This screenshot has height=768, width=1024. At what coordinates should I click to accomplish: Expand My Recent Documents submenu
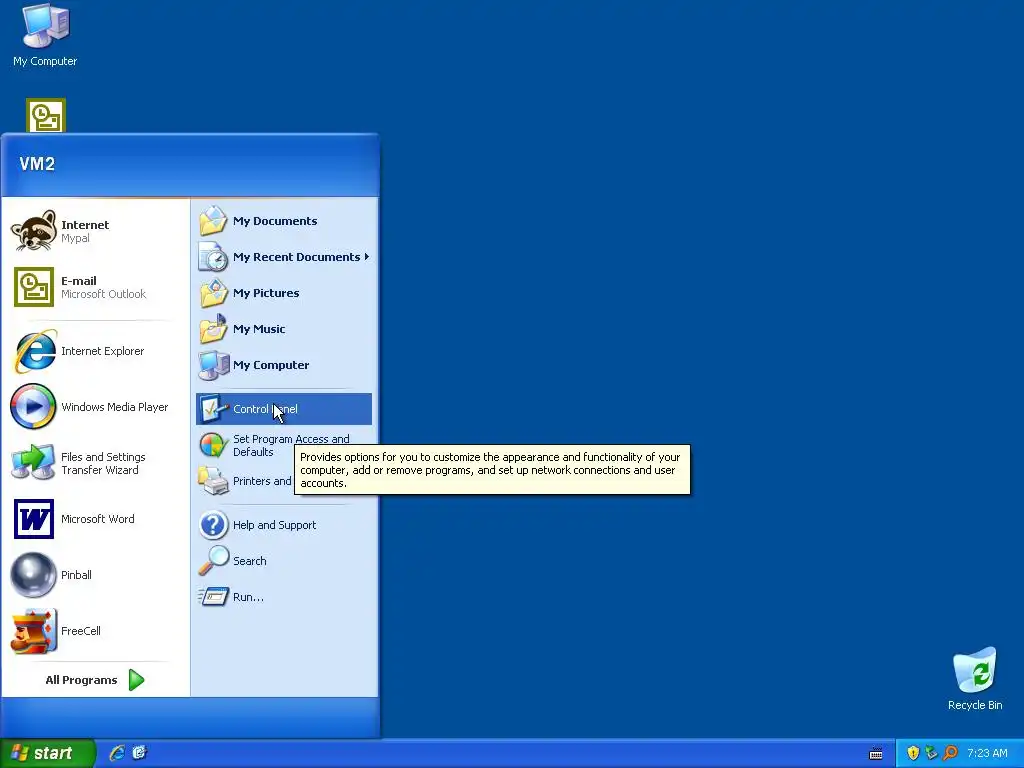pos(283,257)
